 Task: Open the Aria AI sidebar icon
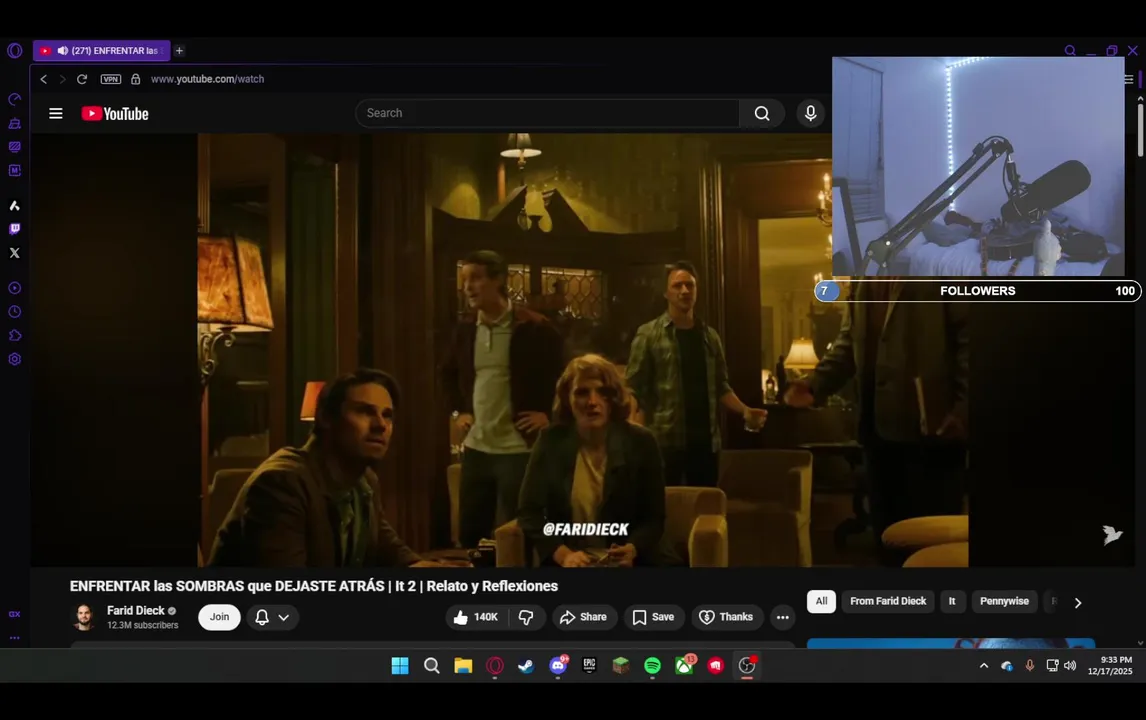(15, 205)
